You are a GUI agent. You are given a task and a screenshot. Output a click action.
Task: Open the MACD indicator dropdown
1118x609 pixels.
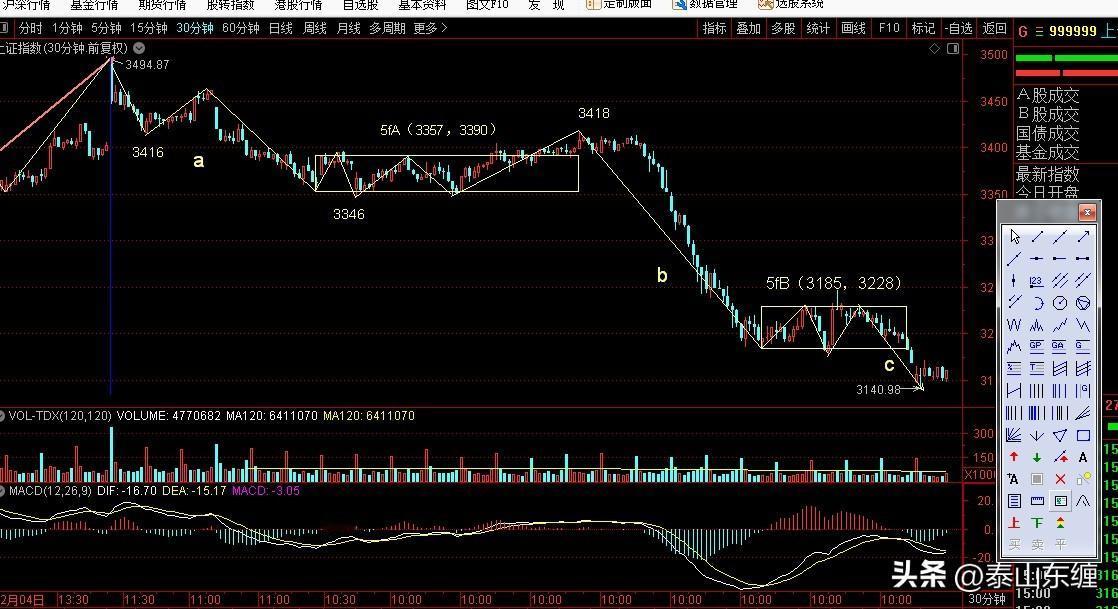tap(2, 491)
